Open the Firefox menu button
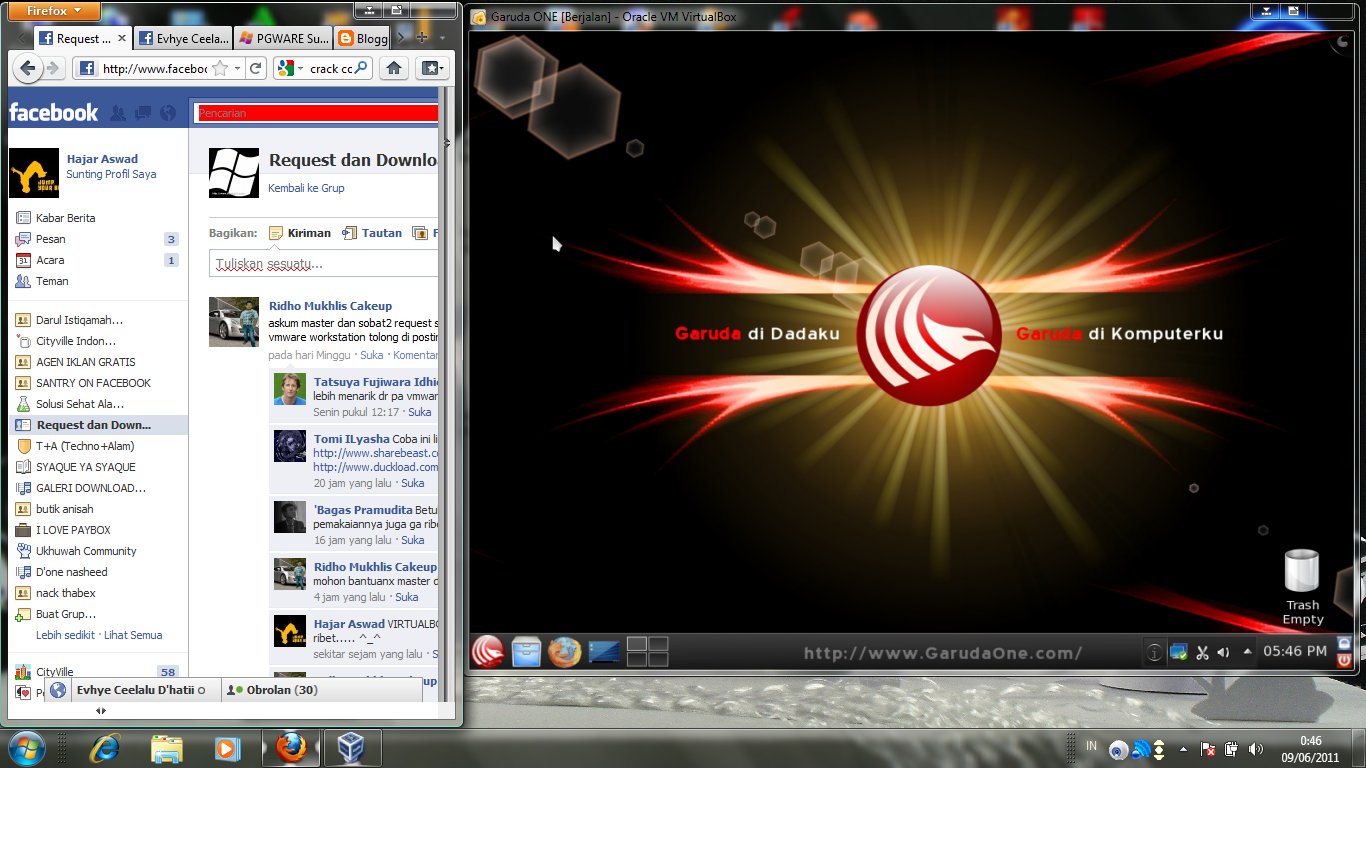Screen dimensions: 1366x852 point(55,11)
